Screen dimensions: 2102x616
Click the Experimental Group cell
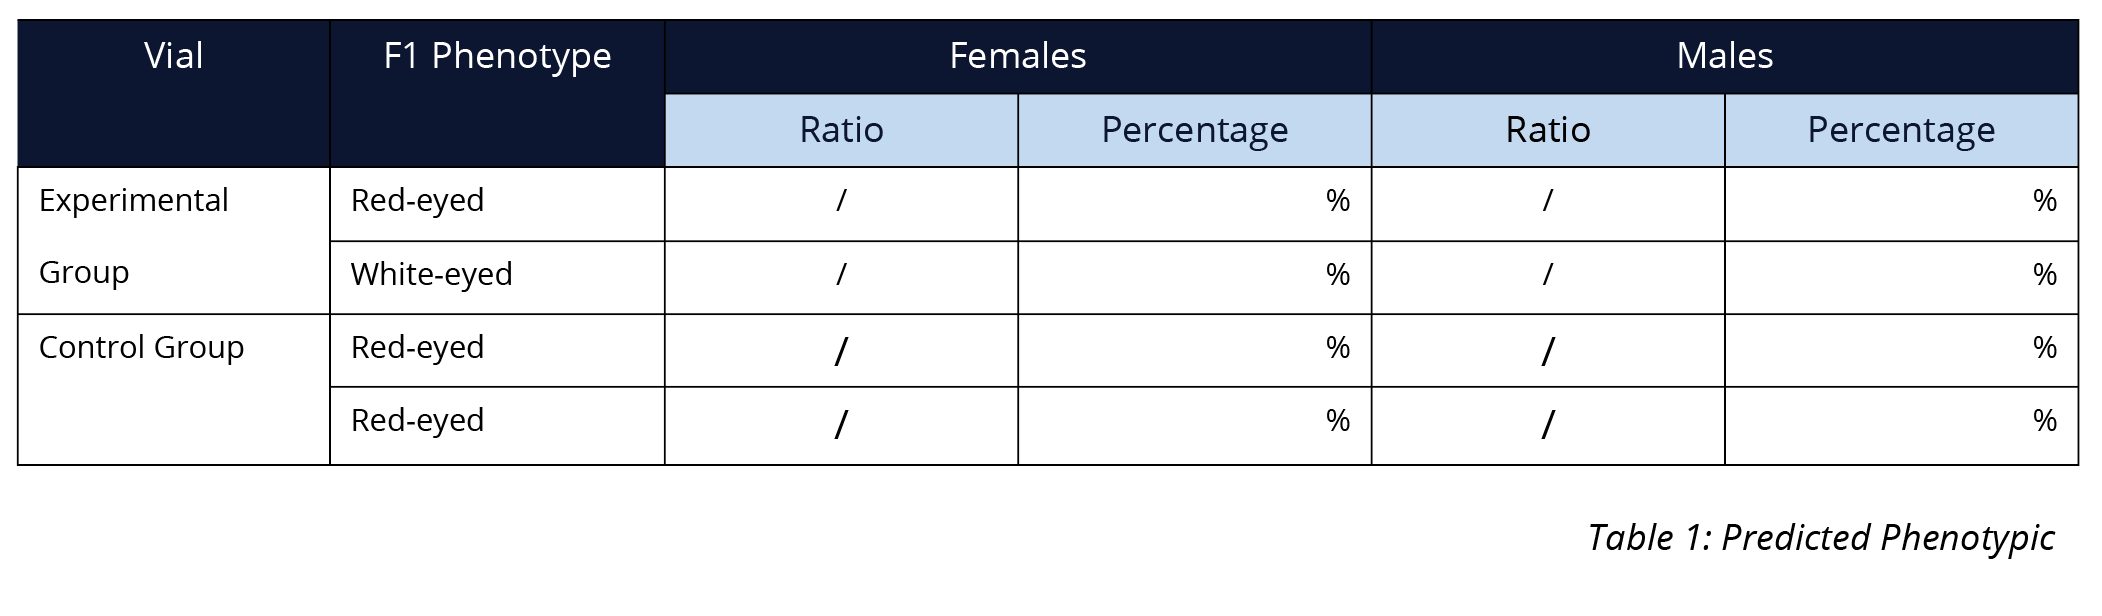click(174, 240)
